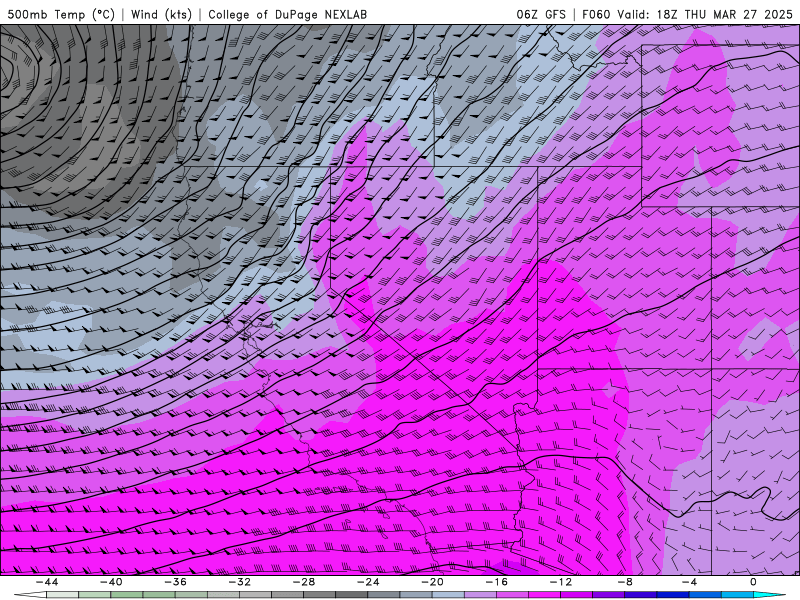Click the "Wind (kts)" label in header
Viewport: 800px width, 600px height.
(161, 14)
